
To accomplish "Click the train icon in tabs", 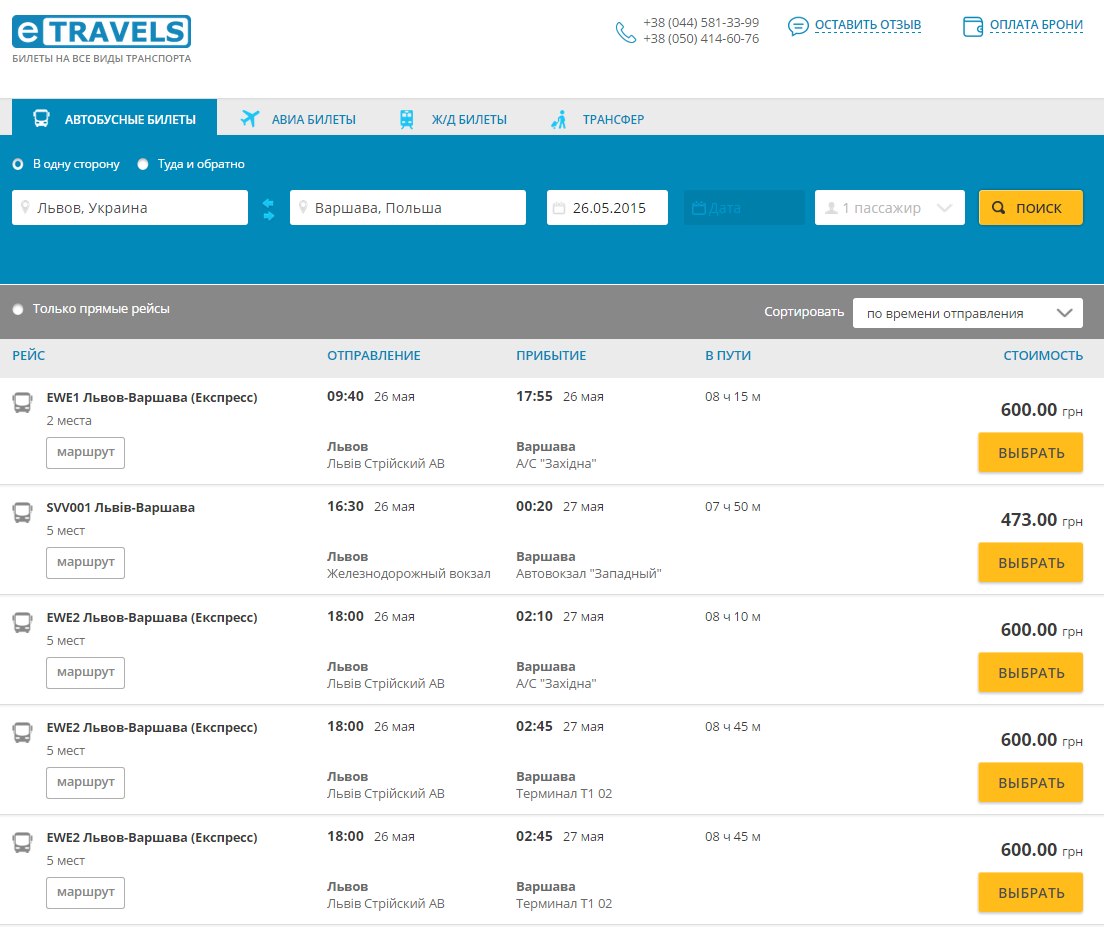I will click(406, 119).
